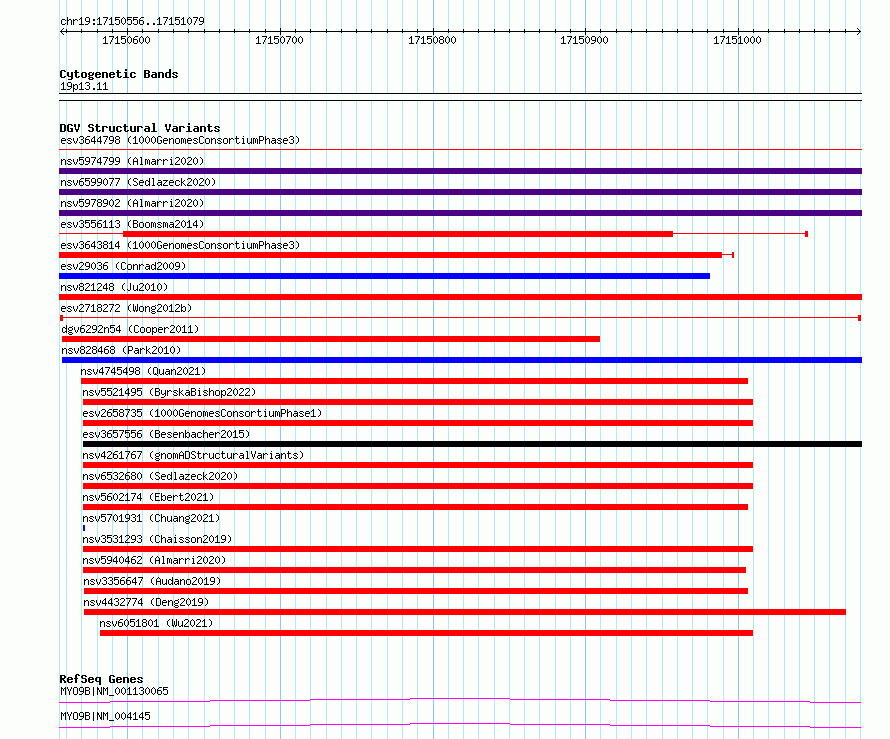
Task: Open the nsv821248 (Ju2010) label
Action: point(114,287)
